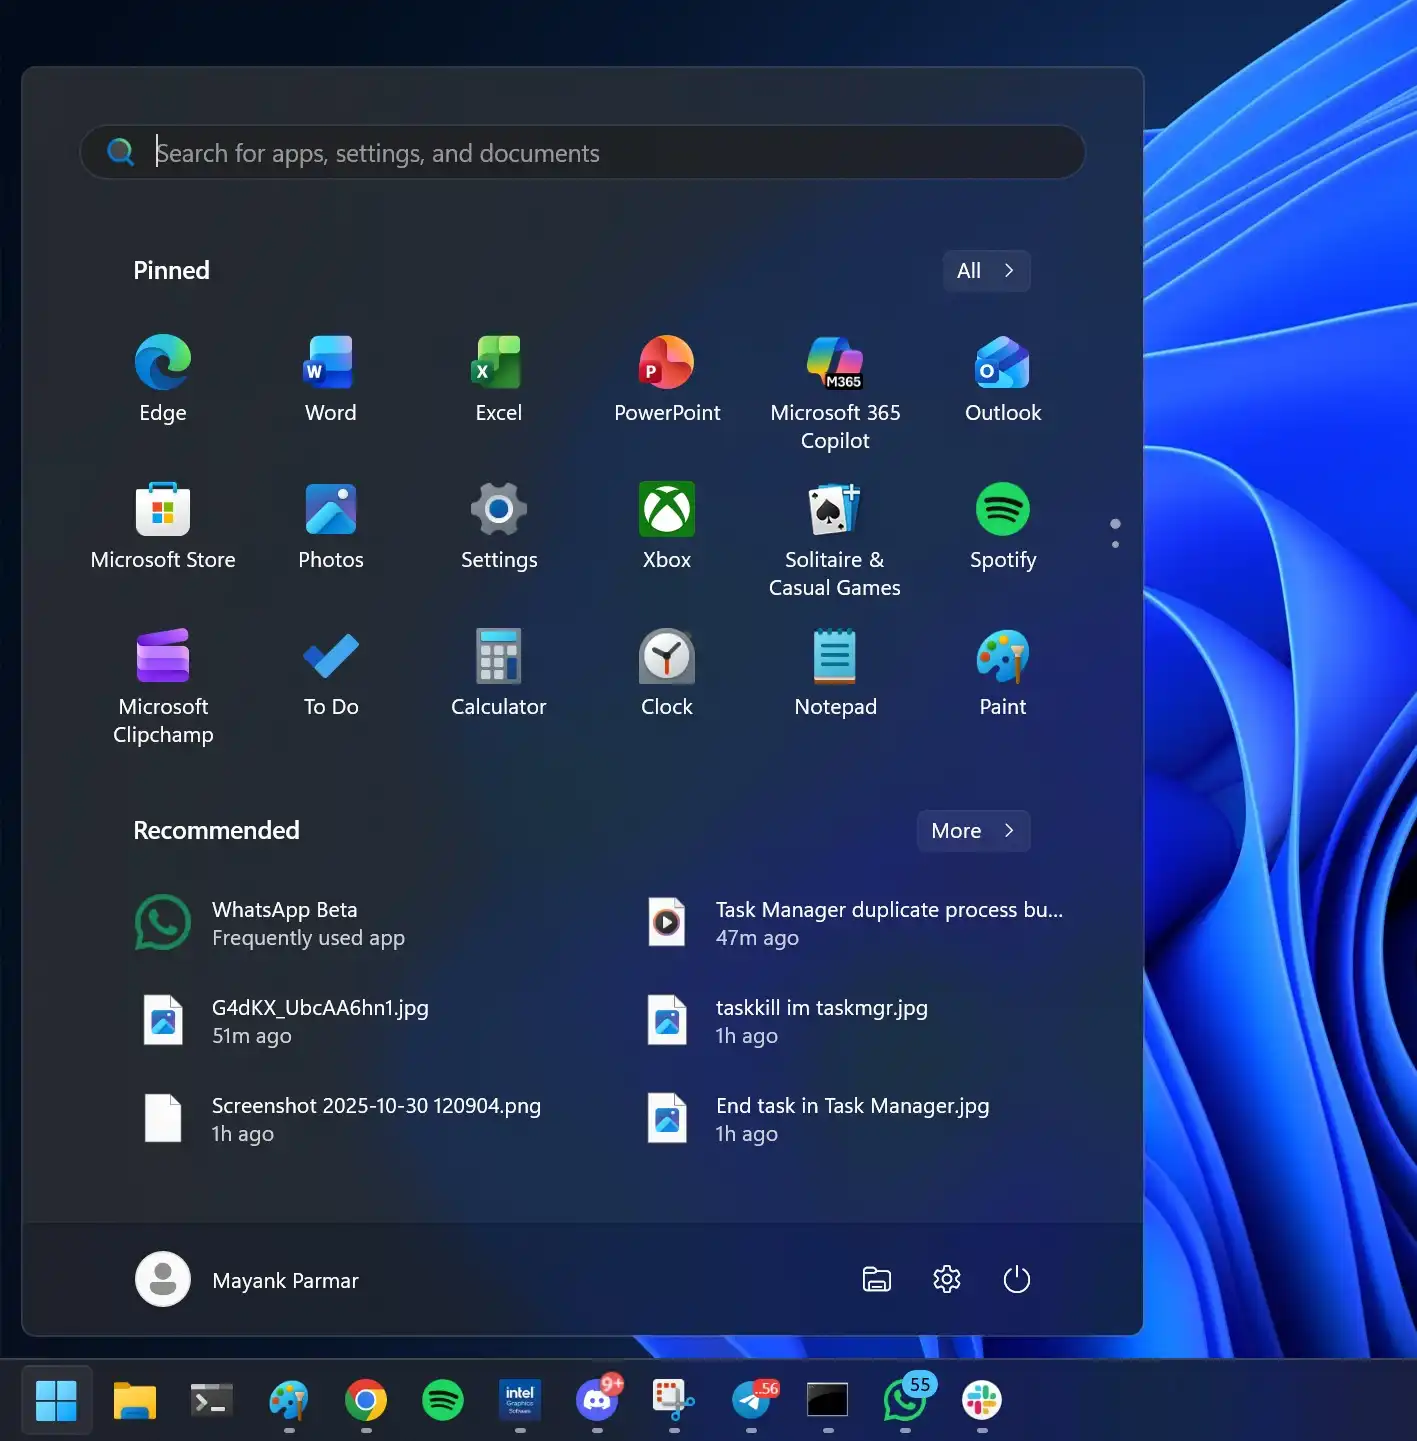
Task: Expand the All pinned apps list
Action: (986, 271)
